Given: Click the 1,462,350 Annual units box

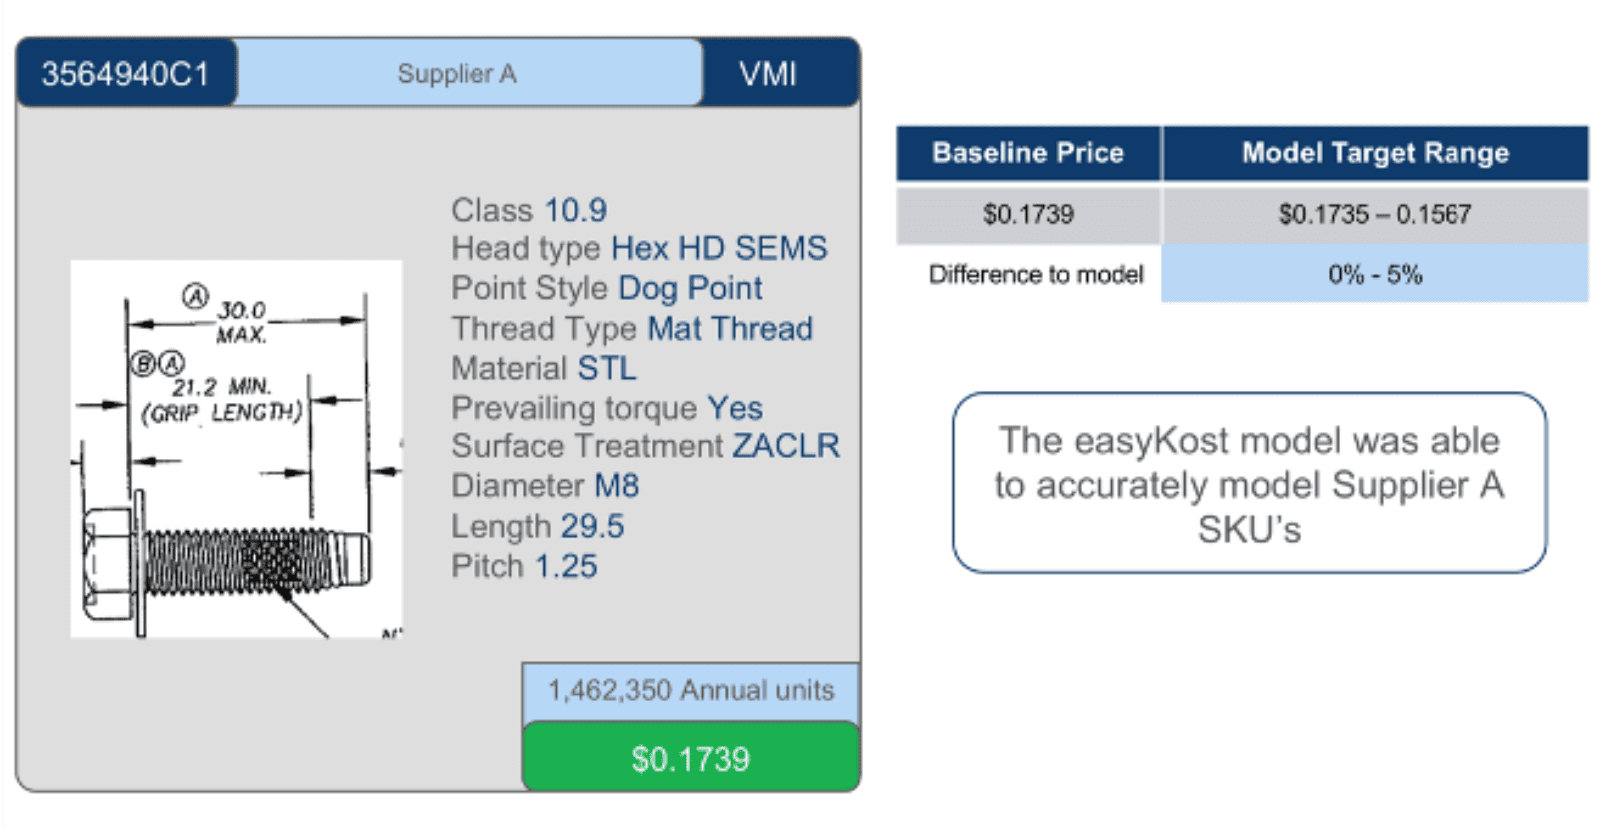Looking at the screenshot, I should tap(691, 691).
